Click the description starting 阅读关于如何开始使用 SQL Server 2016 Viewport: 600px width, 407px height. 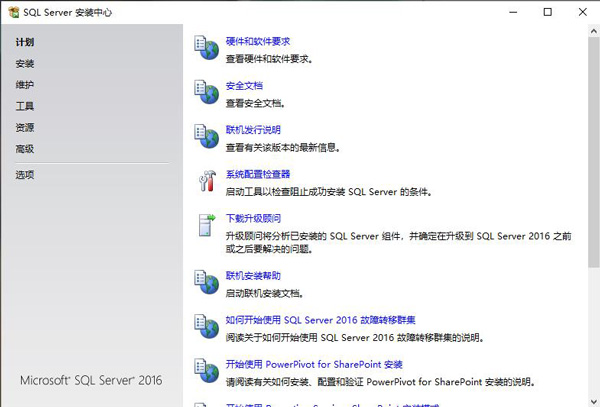(355, 337)
